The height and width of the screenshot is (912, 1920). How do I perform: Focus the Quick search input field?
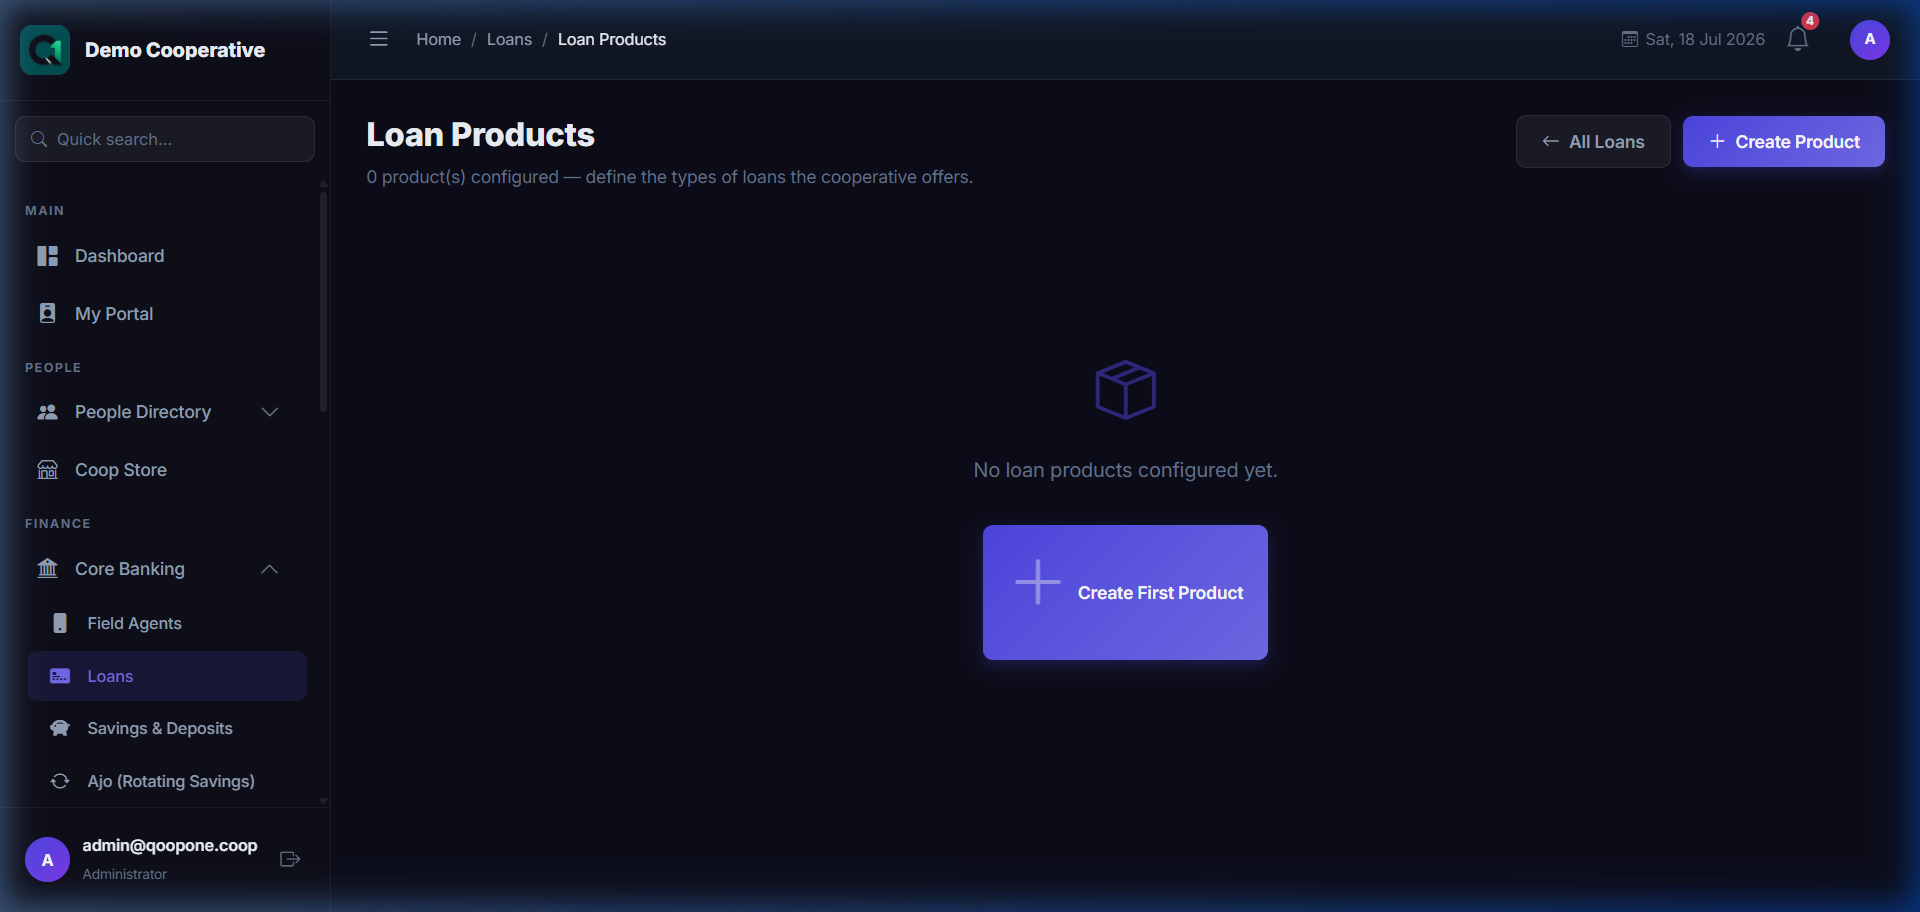[x=165, y=139]
